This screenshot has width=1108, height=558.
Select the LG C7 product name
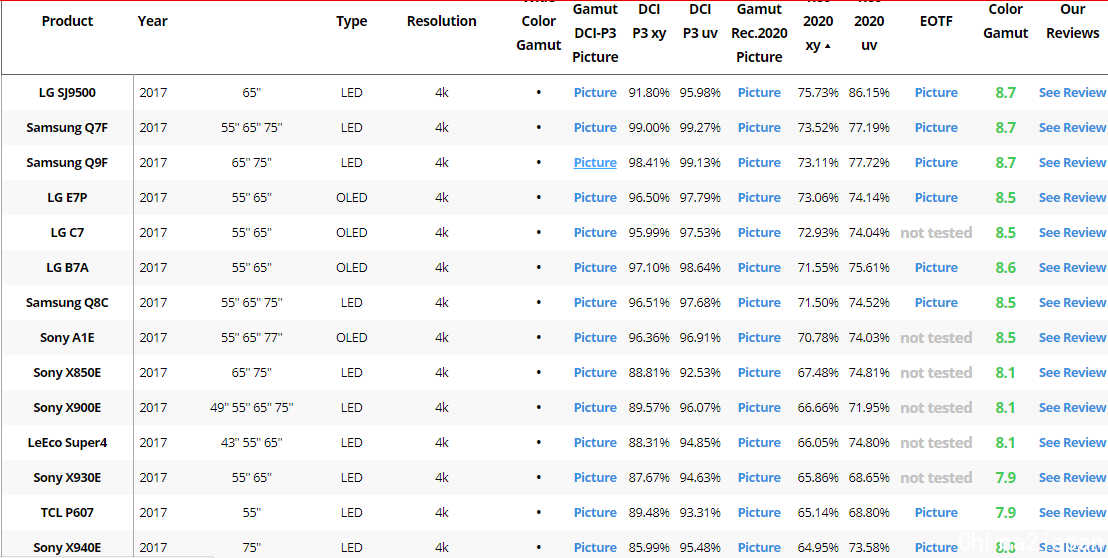(x=67, y=232)
